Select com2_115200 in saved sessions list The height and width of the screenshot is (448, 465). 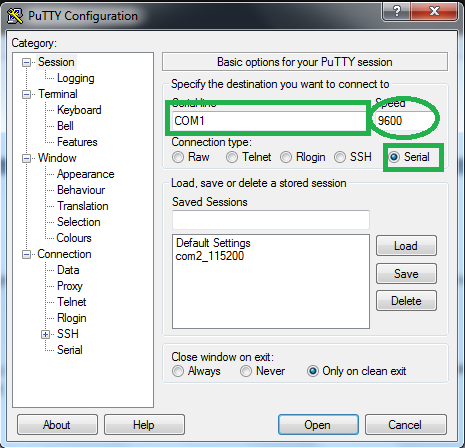(x=210, y=256)
